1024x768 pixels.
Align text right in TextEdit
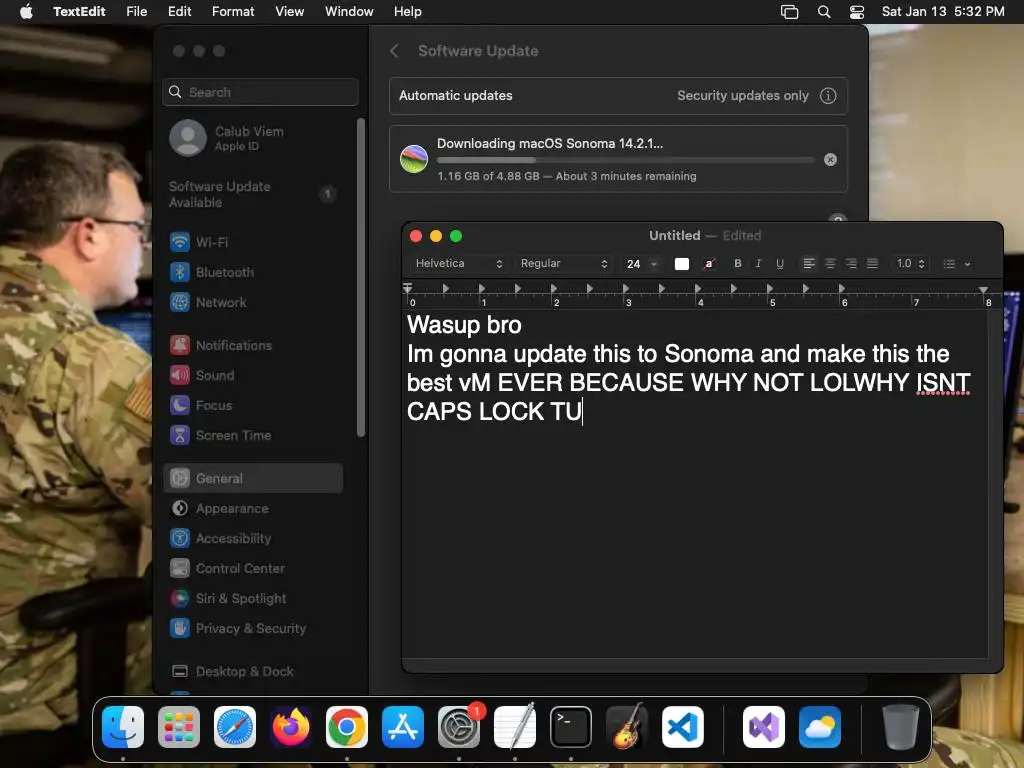click(x=851, y=263)
